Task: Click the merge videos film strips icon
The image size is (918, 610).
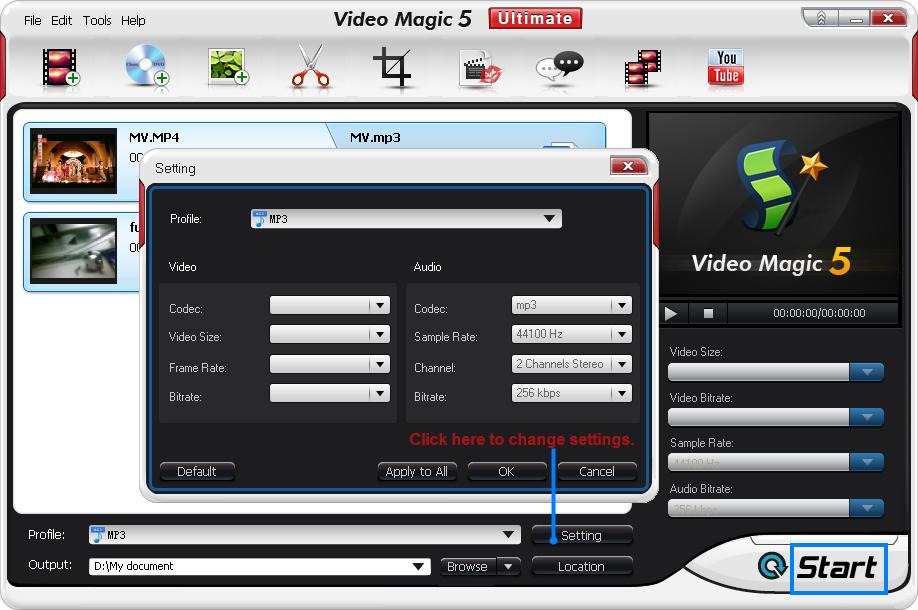Action: pyautogui.click(x=643, y=68)
